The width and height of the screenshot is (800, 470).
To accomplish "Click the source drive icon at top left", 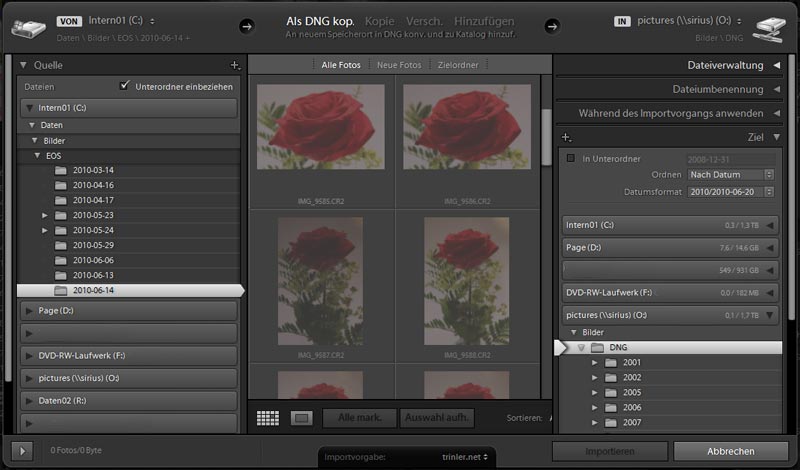I will (x=29, y=28).
